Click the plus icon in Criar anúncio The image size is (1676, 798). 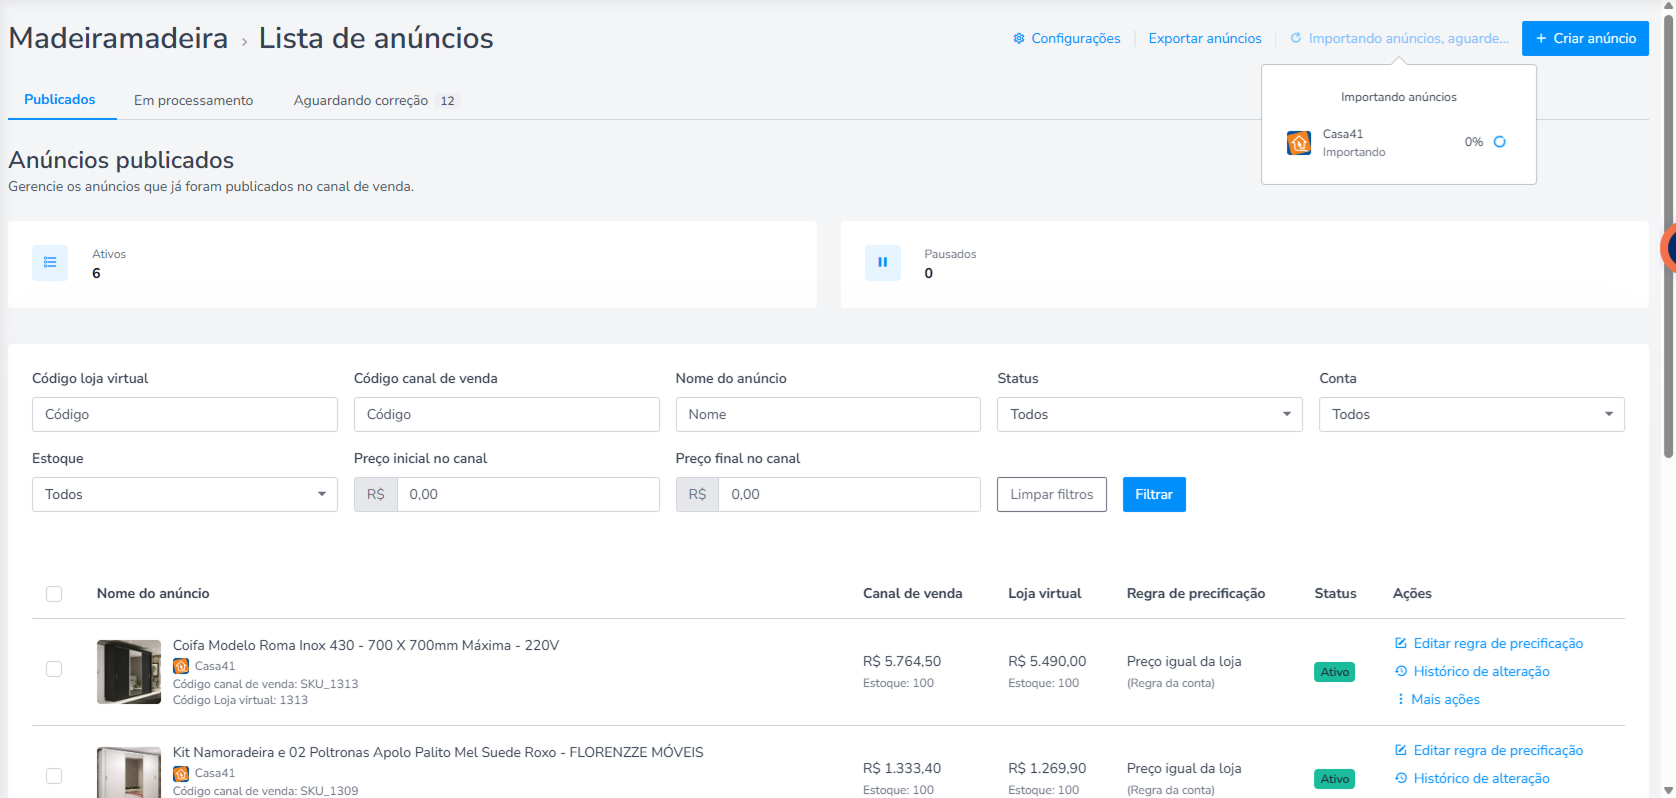[1541, 38]
